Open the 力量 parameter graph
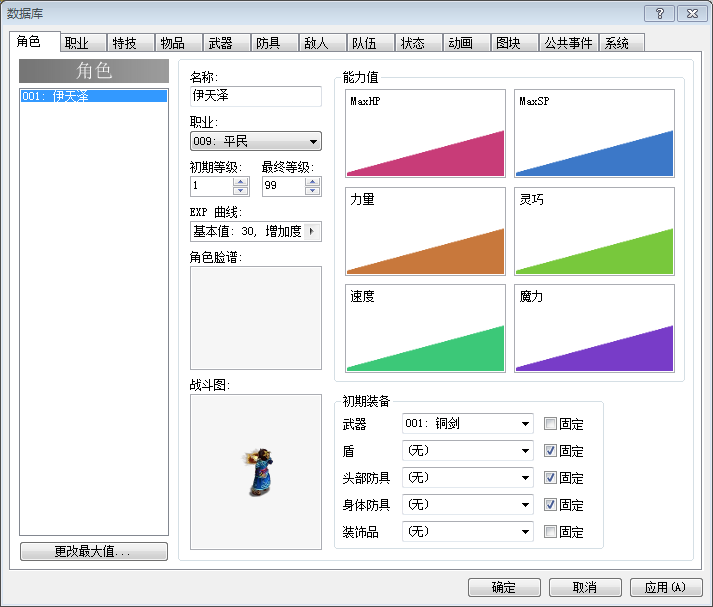This screenshot has height=607, width=713. pos(425,231)
